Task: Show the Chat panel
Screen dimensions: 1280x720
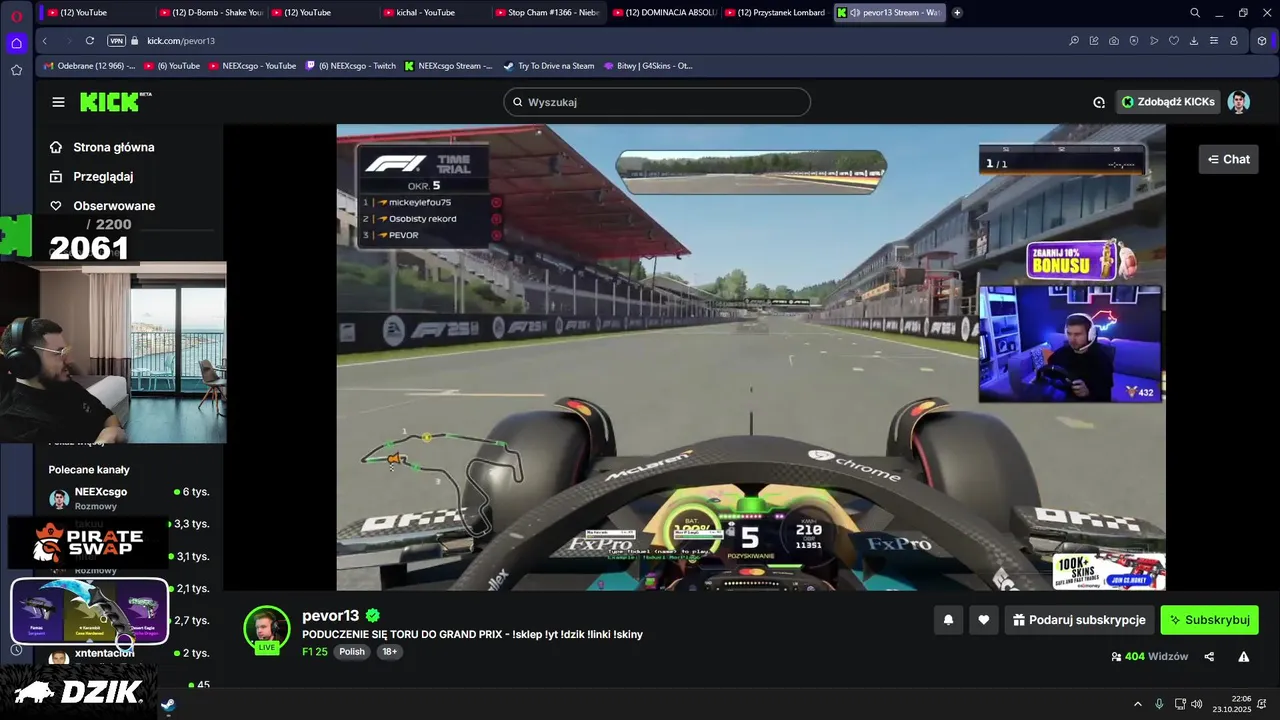Action: point(1228,159)
